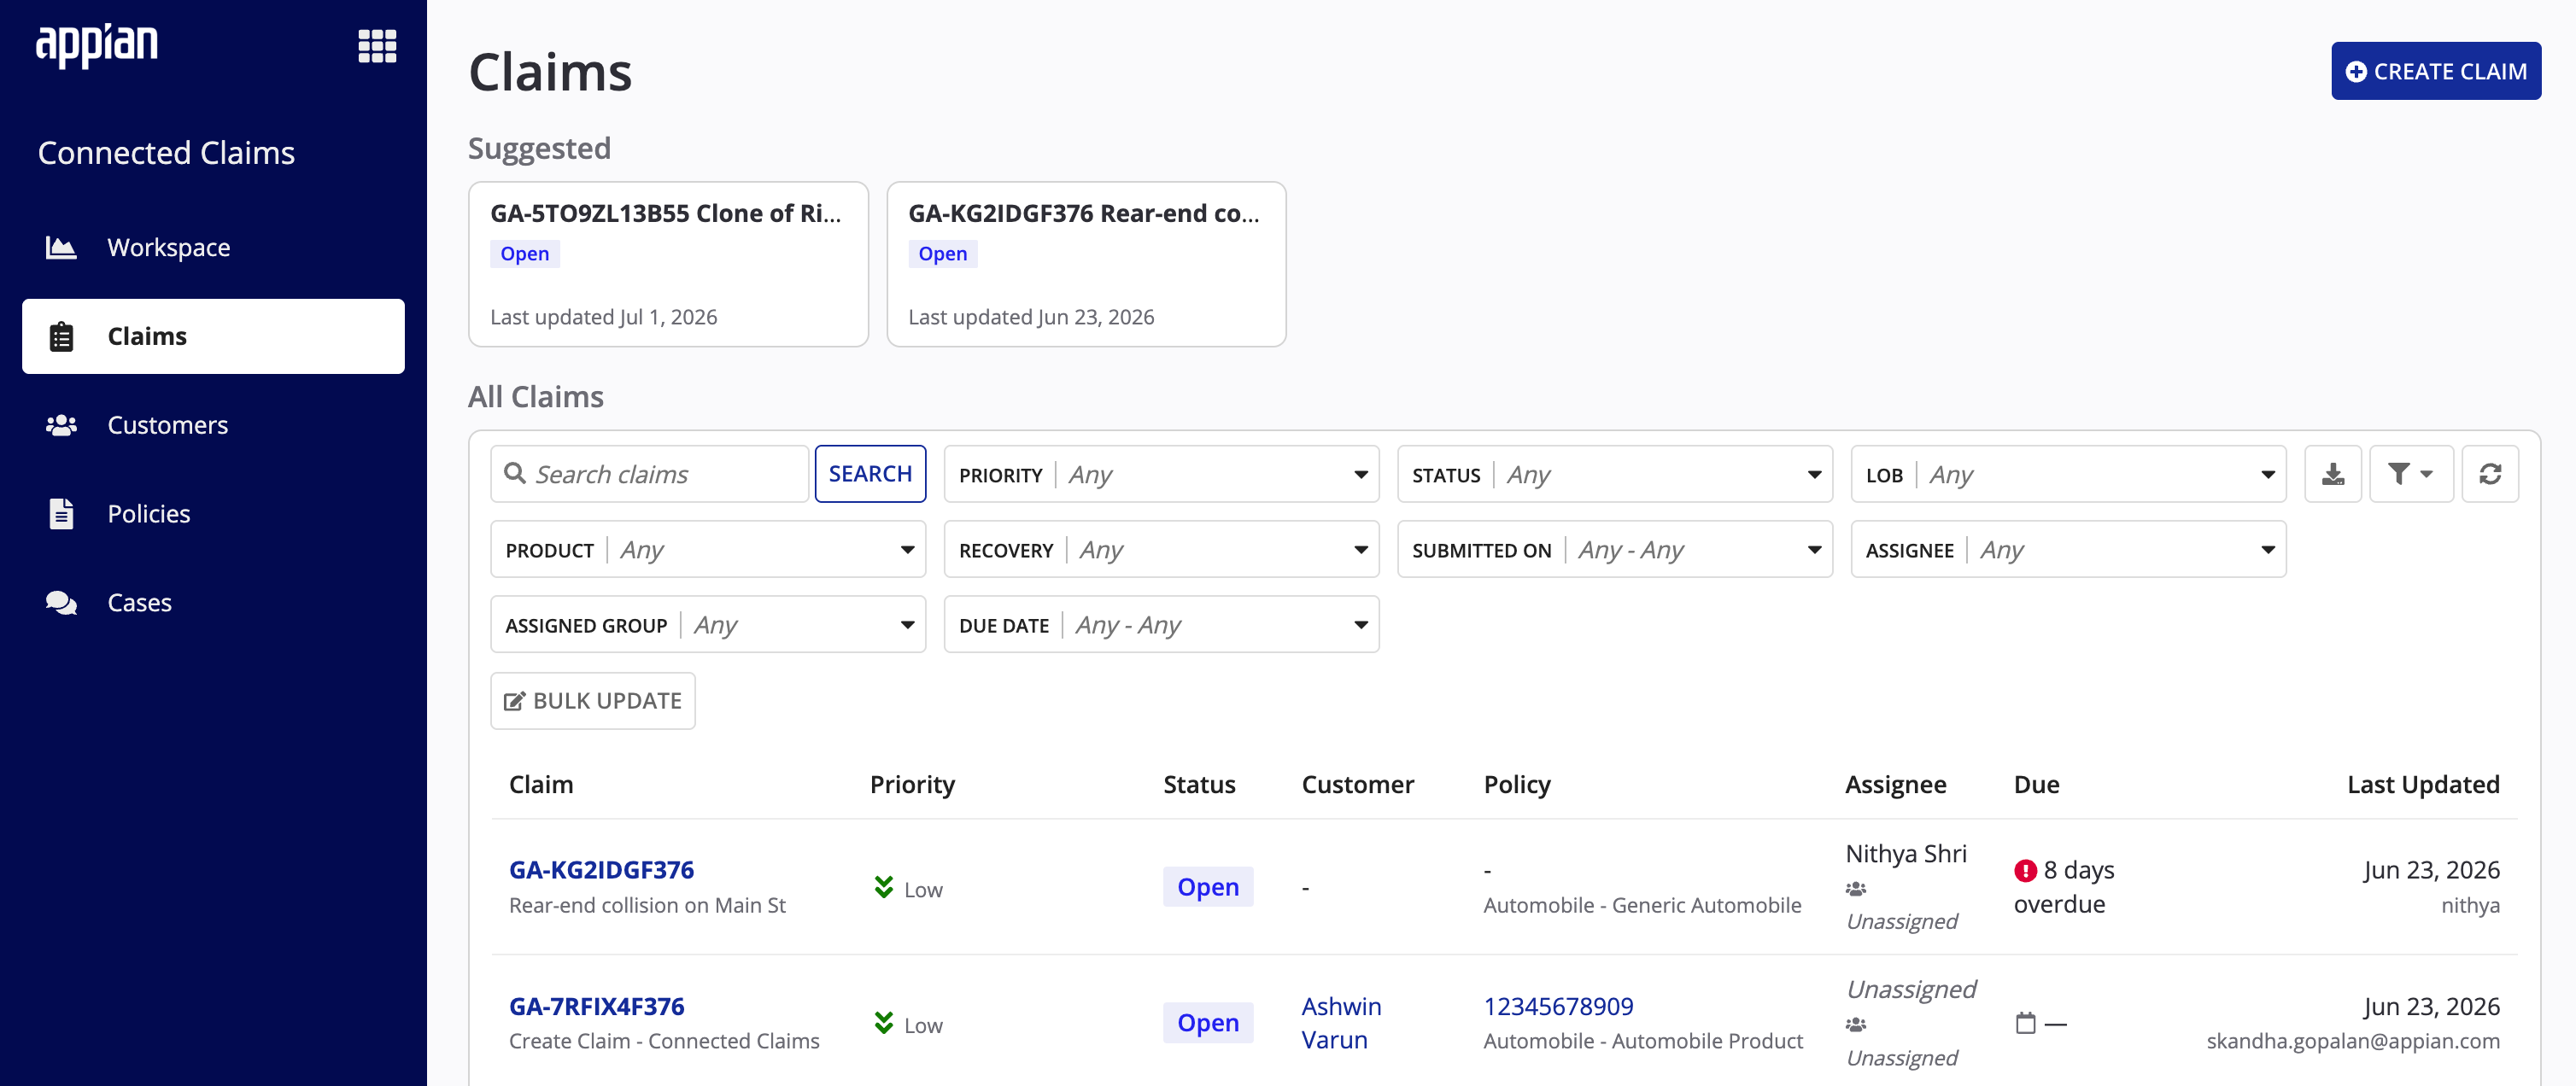Open claim link GA-7RFIX4F376
Image resolution: width=2576 pixels, height=1086 pixels.
(x=596, y=1006)
